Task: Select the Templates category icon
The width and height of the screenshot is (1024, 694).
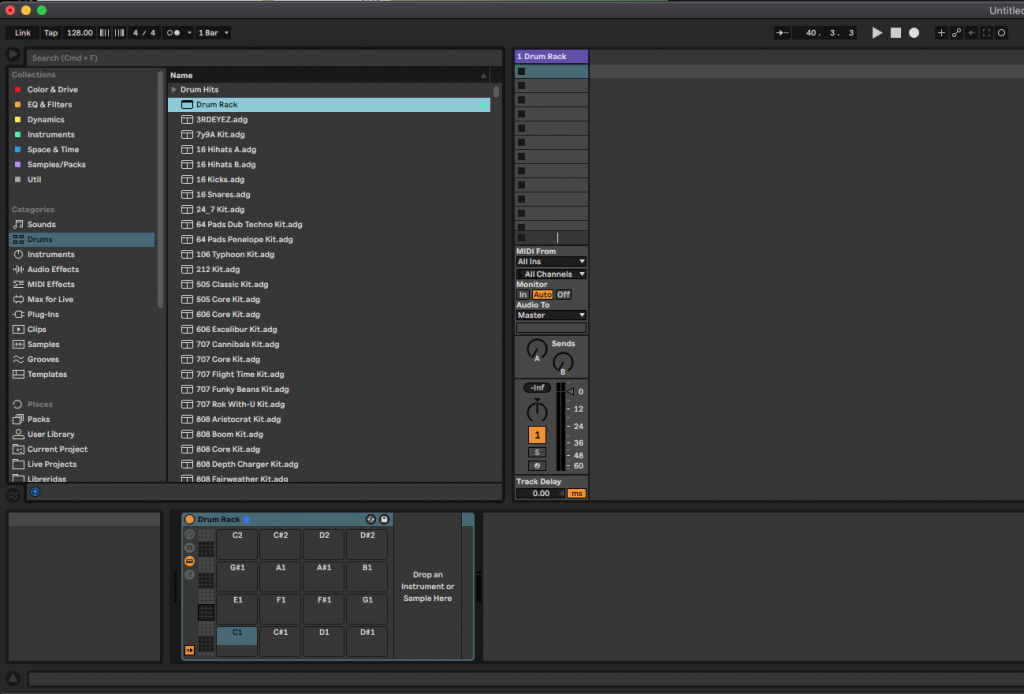Action: click(x=18, y=374)
